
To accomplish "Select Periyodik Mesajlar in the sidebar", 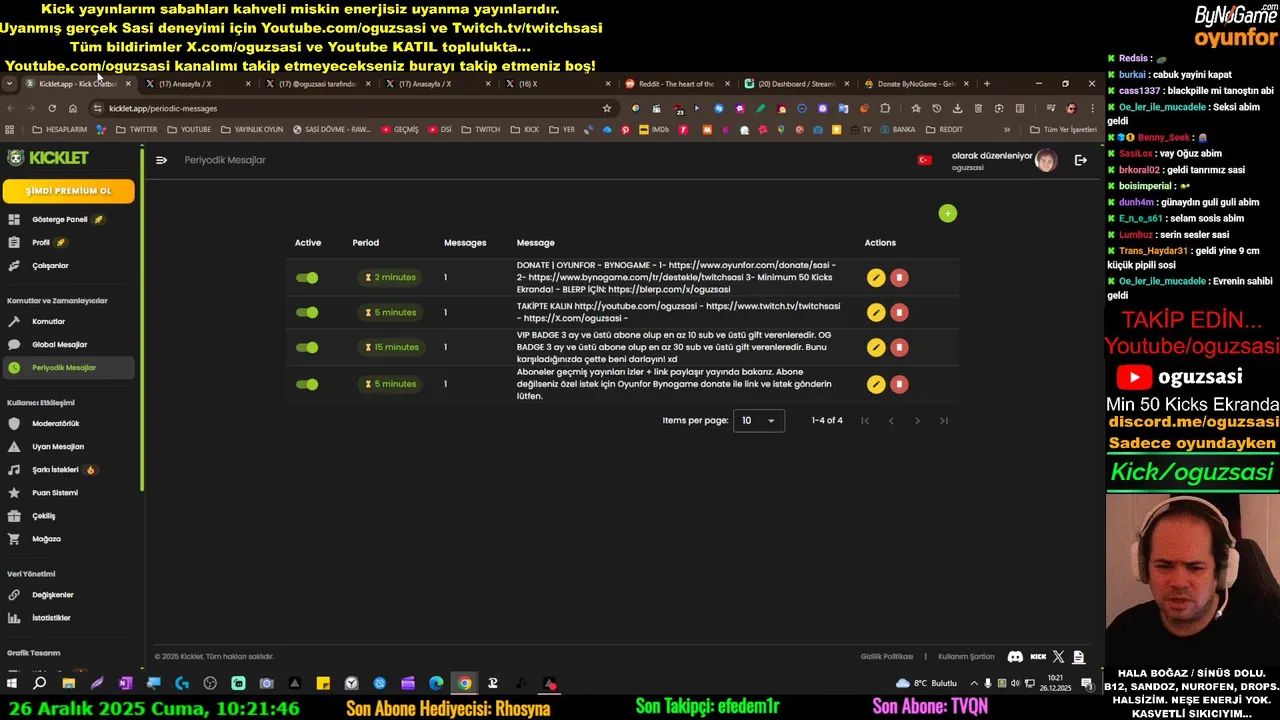I will (x=68, y=368).
